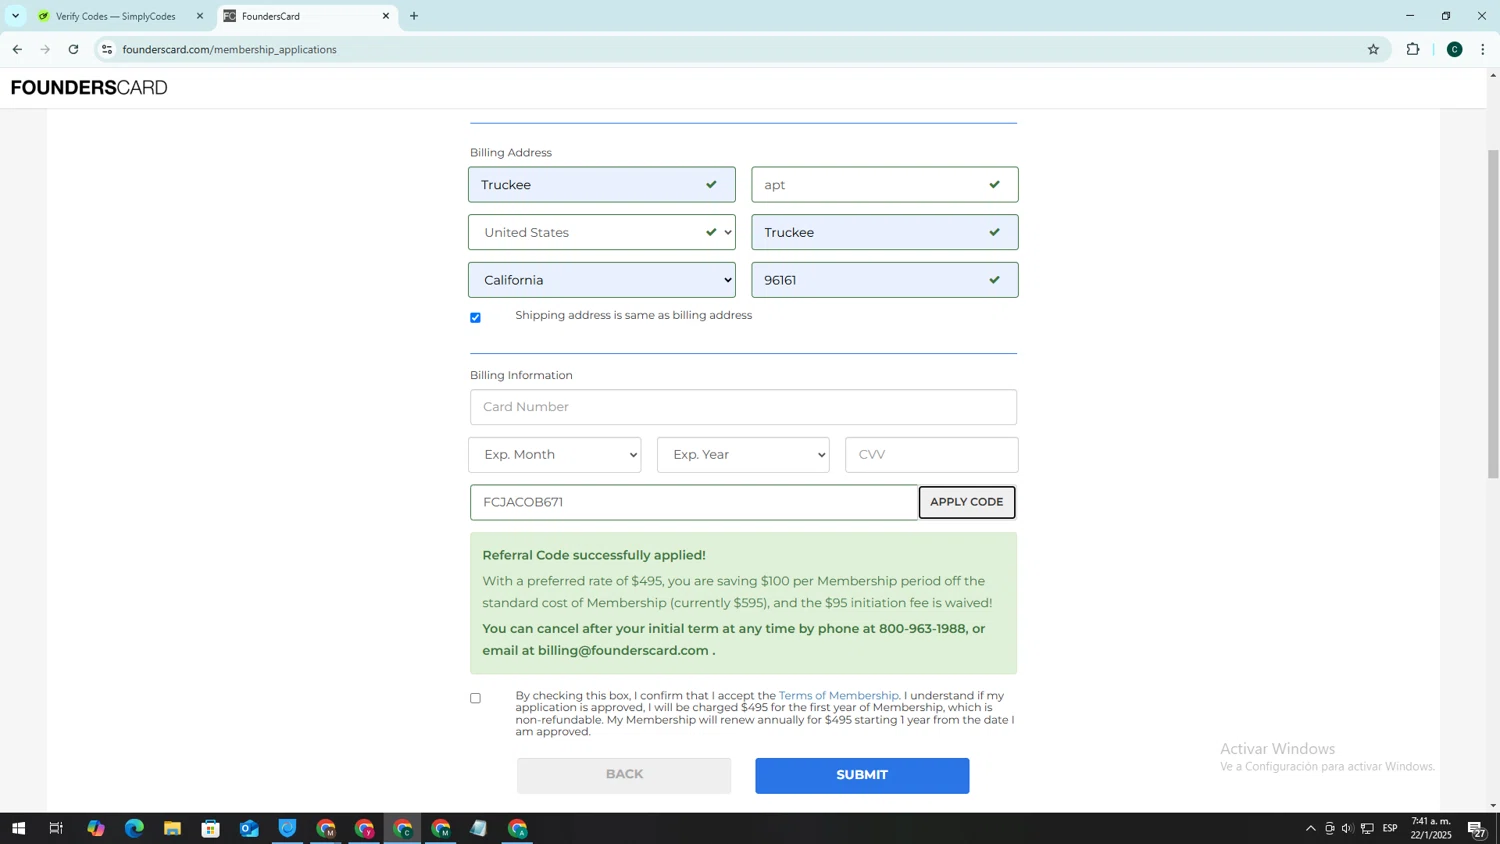
Task: Switch to the brown-badged M Chrome window
Action: point(326,828)
